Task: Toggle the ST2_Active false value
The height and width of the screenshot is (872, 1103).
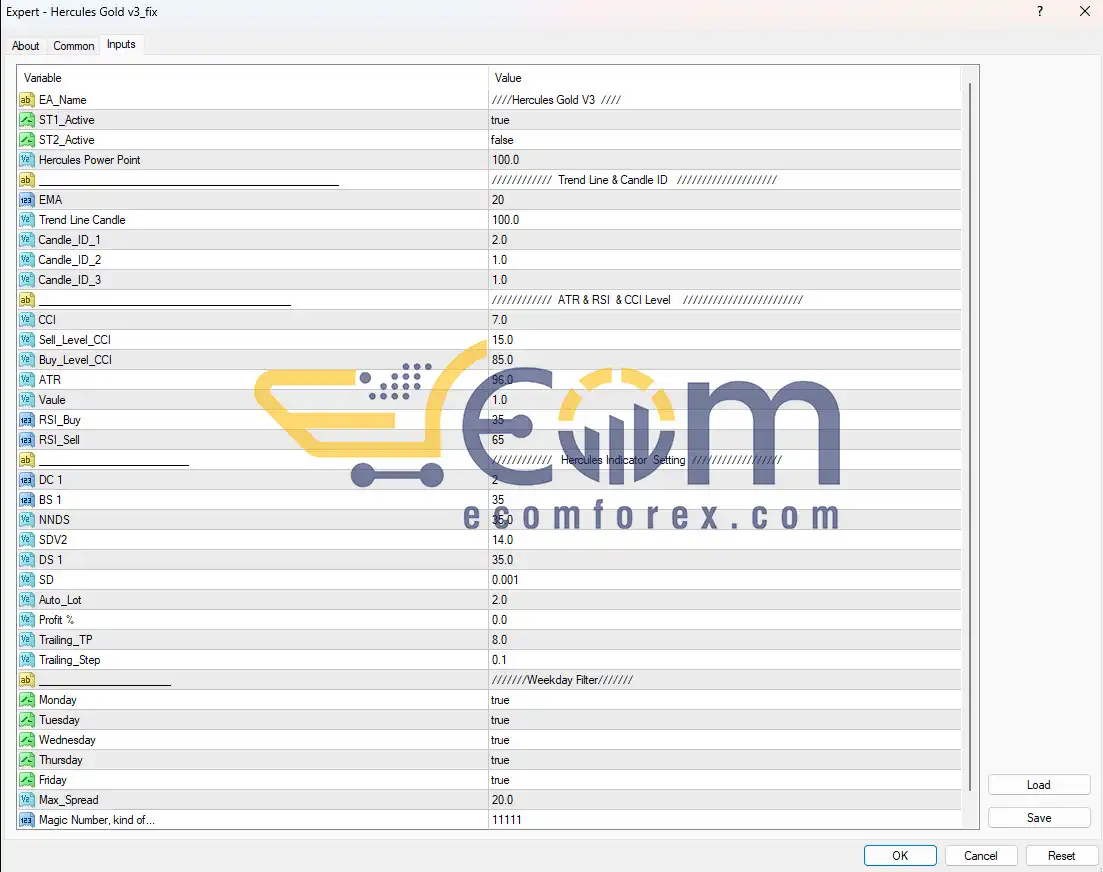Action: [724, 140]
